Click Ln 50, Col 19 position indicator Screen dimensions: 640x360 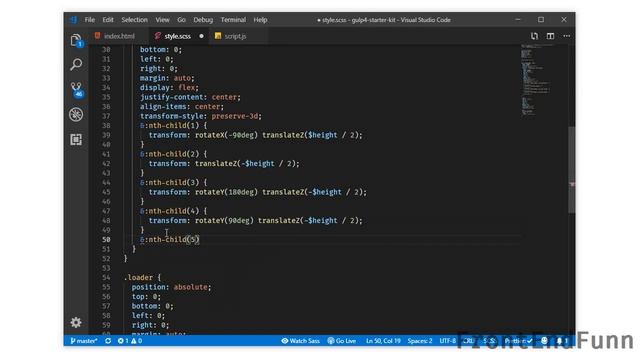(x=383, y=340)
